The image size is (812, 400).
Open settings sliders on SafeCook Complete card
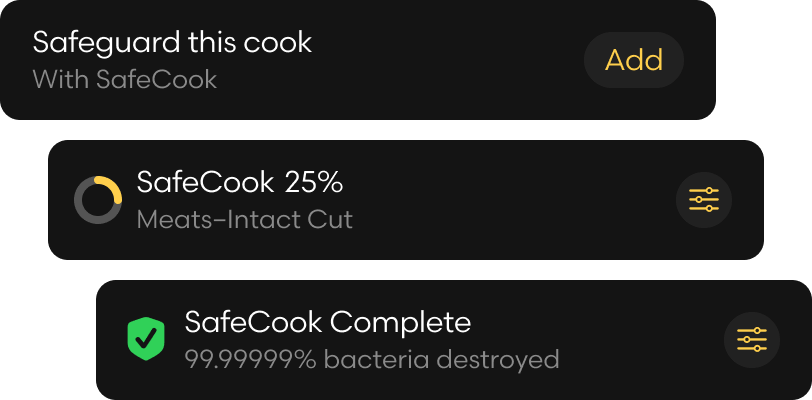tap(752, 340)
